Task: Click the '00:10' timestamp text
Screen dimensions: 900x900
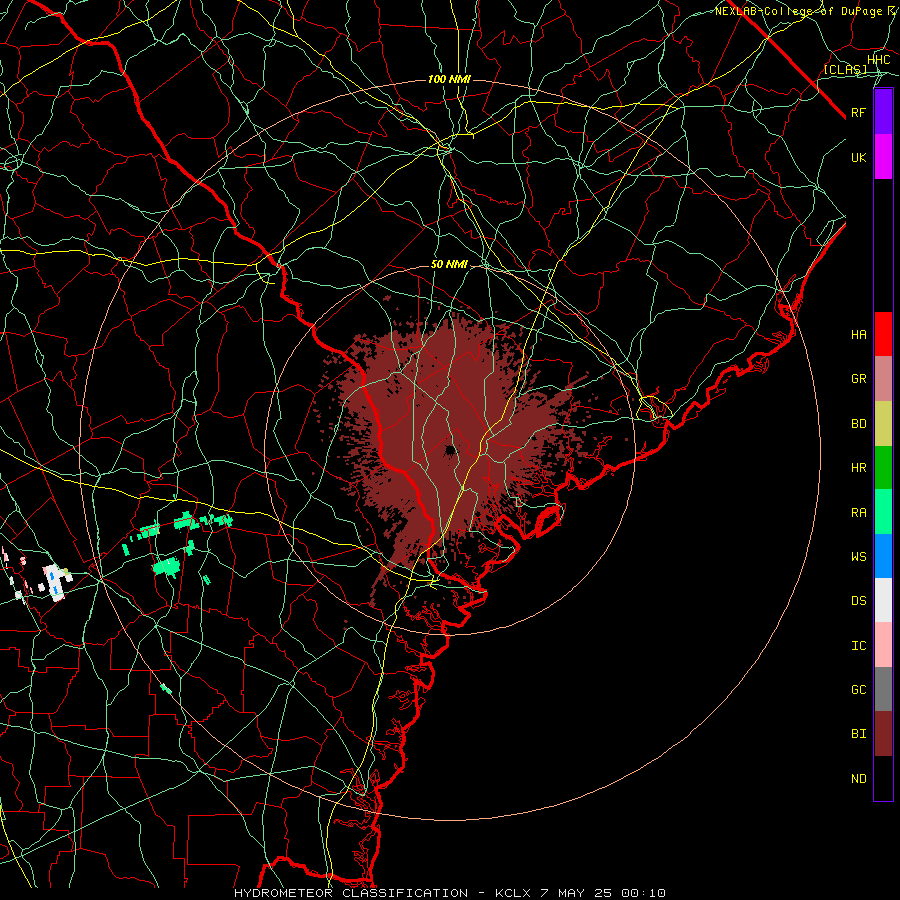Action: pyautogui.click(x=643, y=893)
